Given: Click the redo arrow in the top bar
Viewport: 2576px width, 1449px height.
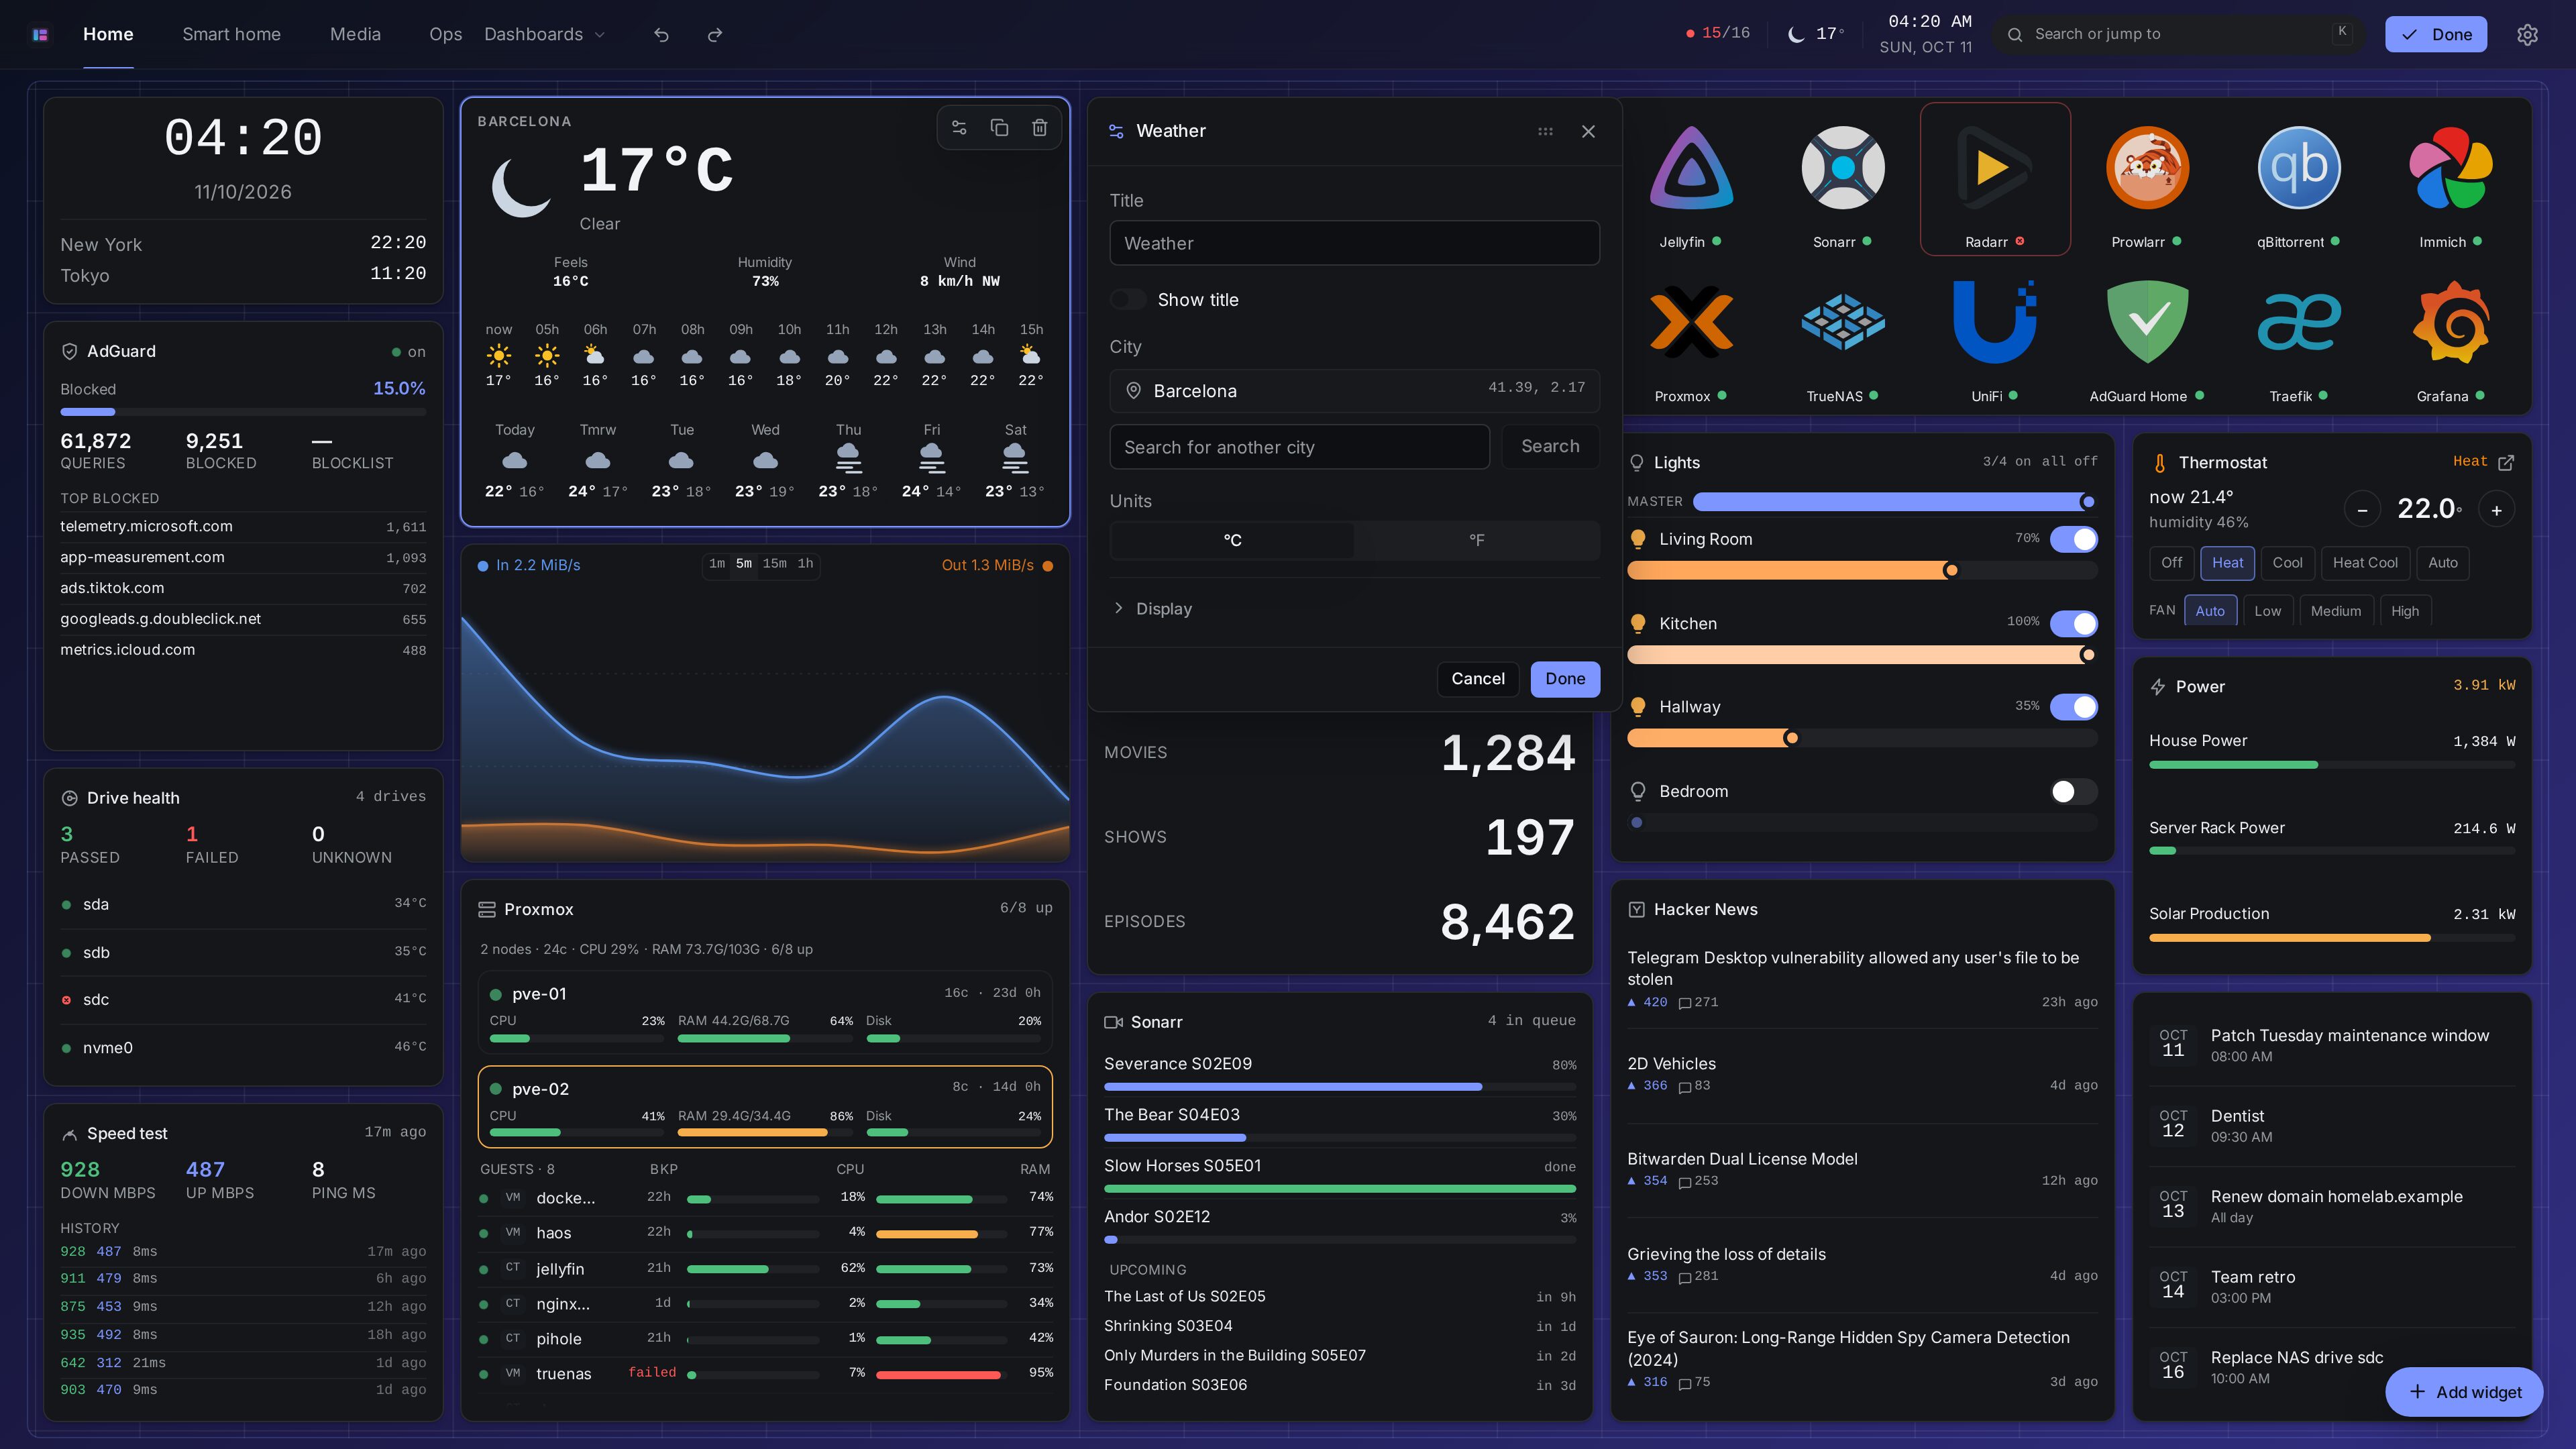Looking at the screenshot, I should click(x=714, y=35).
